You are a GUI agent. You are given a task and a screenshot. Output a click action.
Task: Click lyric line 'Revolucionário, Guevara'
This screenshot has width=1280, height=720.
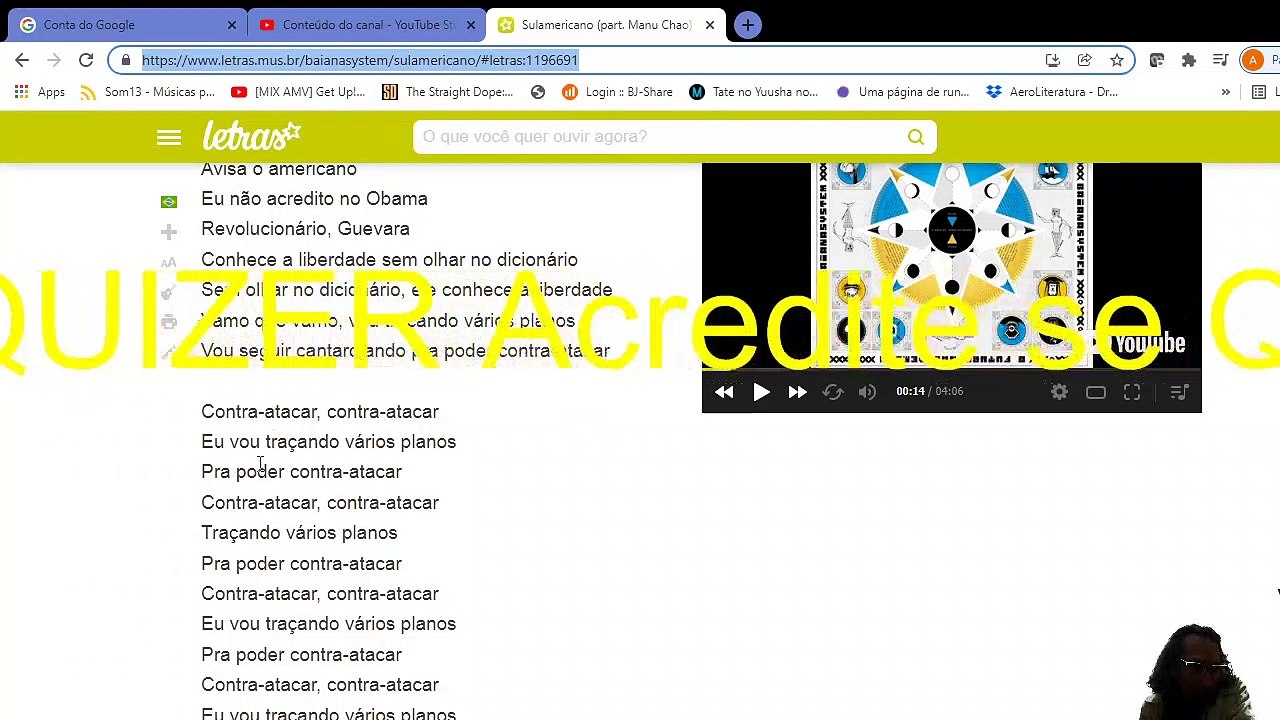click(x=305, y=229)
